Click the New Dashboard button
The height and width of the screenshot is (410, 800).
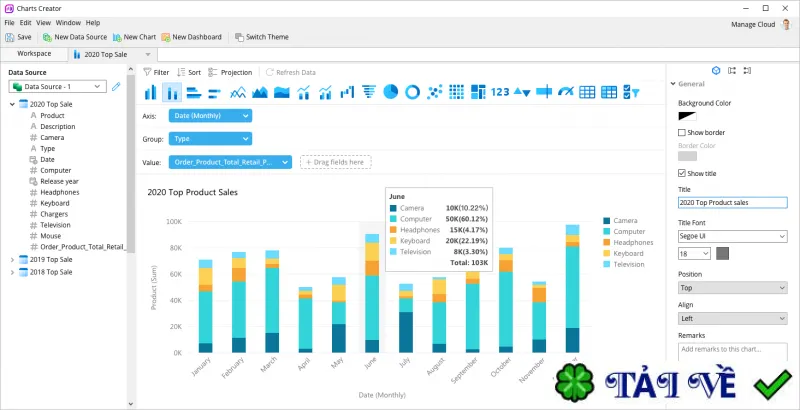point(191,37)
